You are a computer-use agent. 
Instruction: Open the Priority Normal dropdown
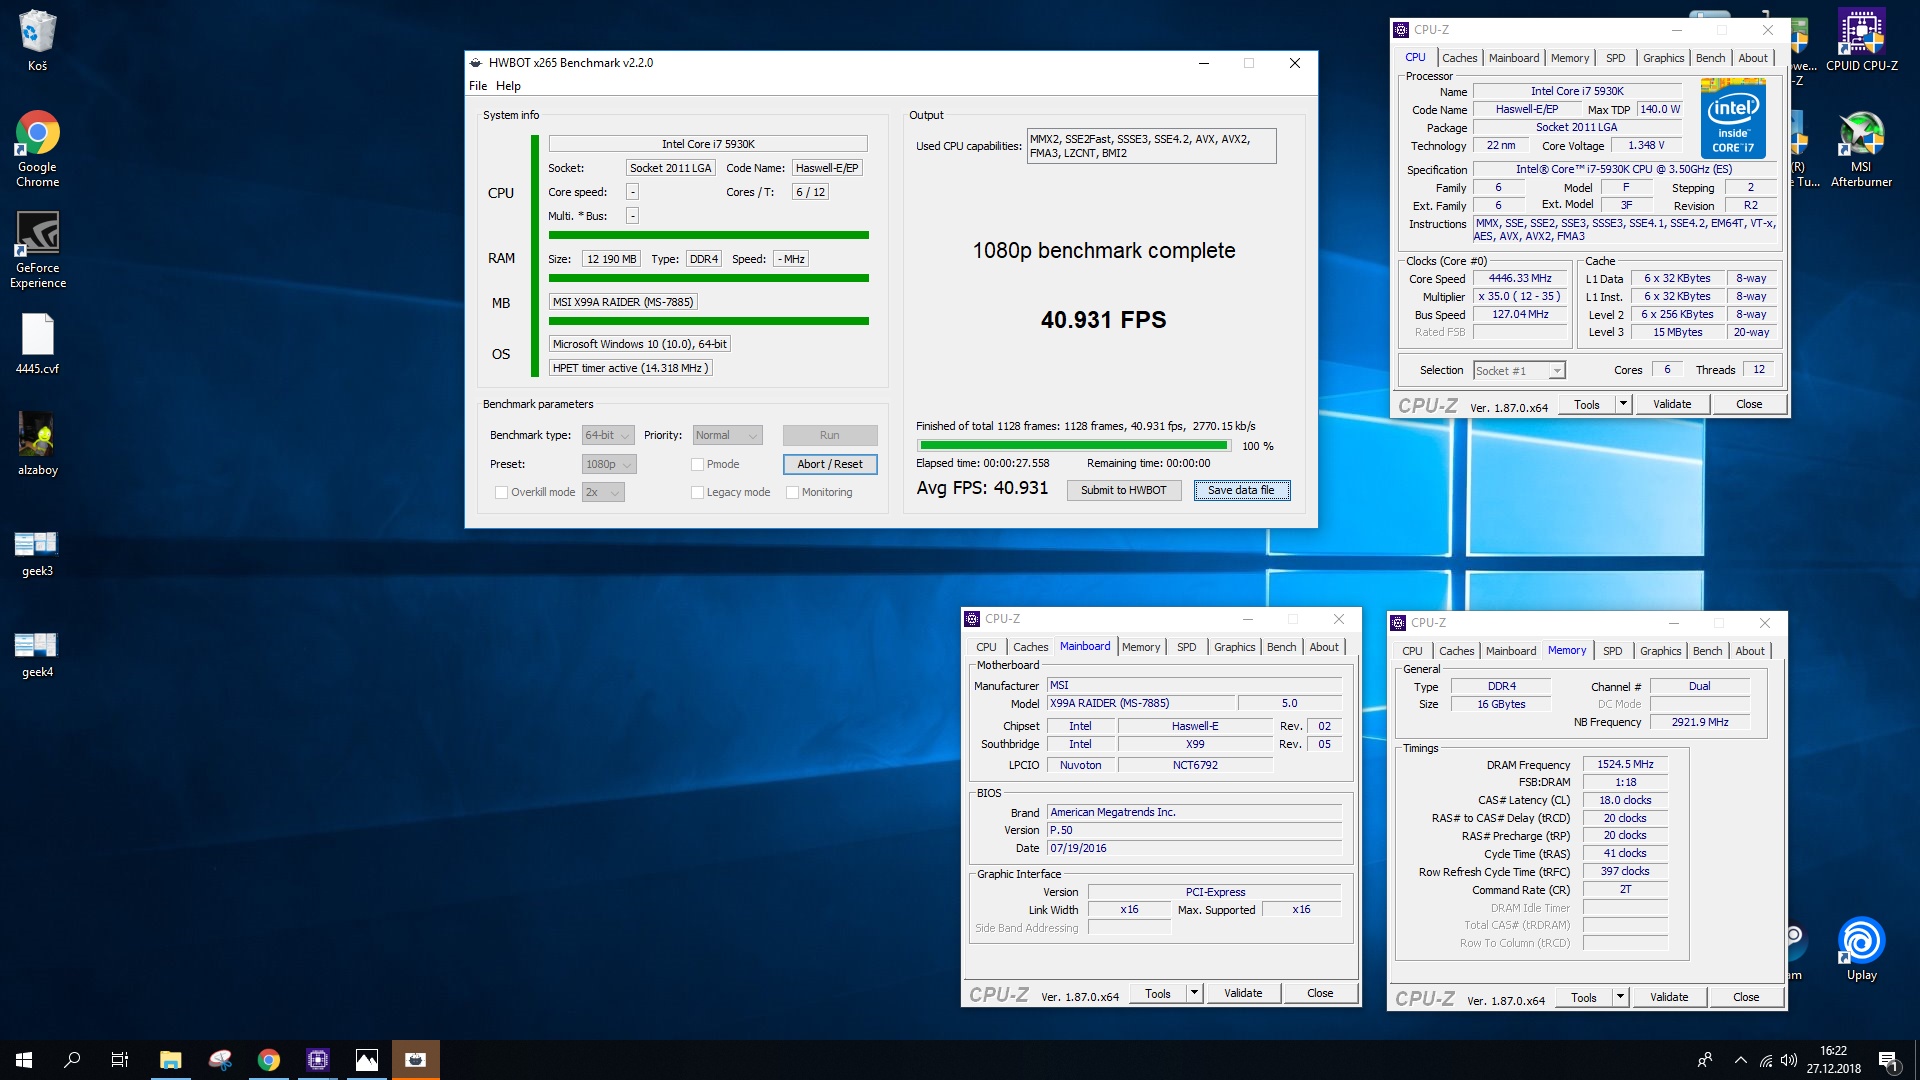[727, 435]
